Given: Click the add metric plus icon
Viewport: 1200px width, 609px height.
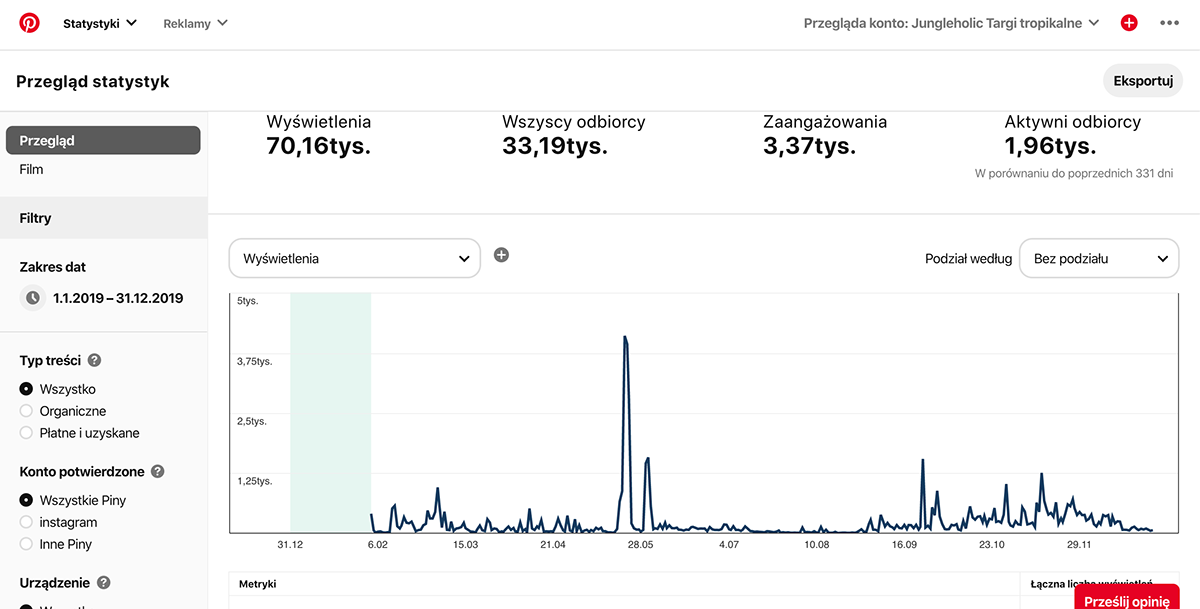Looking at the screenshot, I should (501, 255).
